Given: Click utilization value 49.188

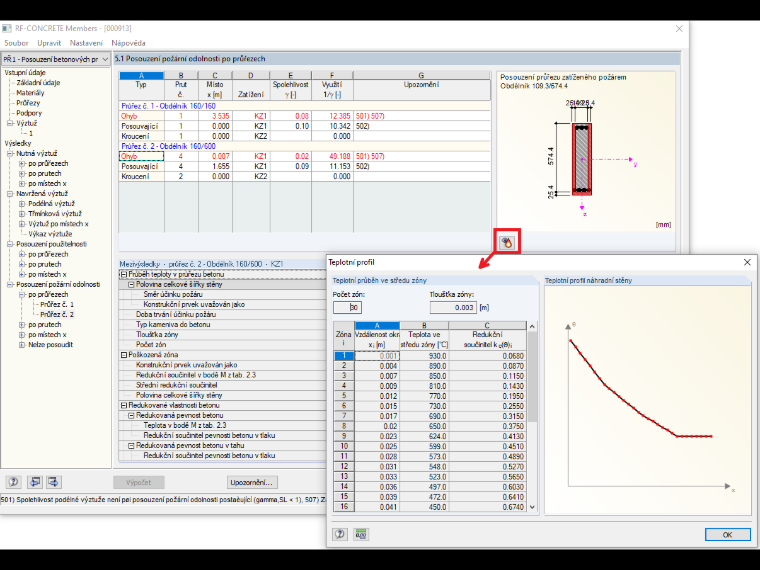Looking at the screenshot, I should (x=332, y=157).
